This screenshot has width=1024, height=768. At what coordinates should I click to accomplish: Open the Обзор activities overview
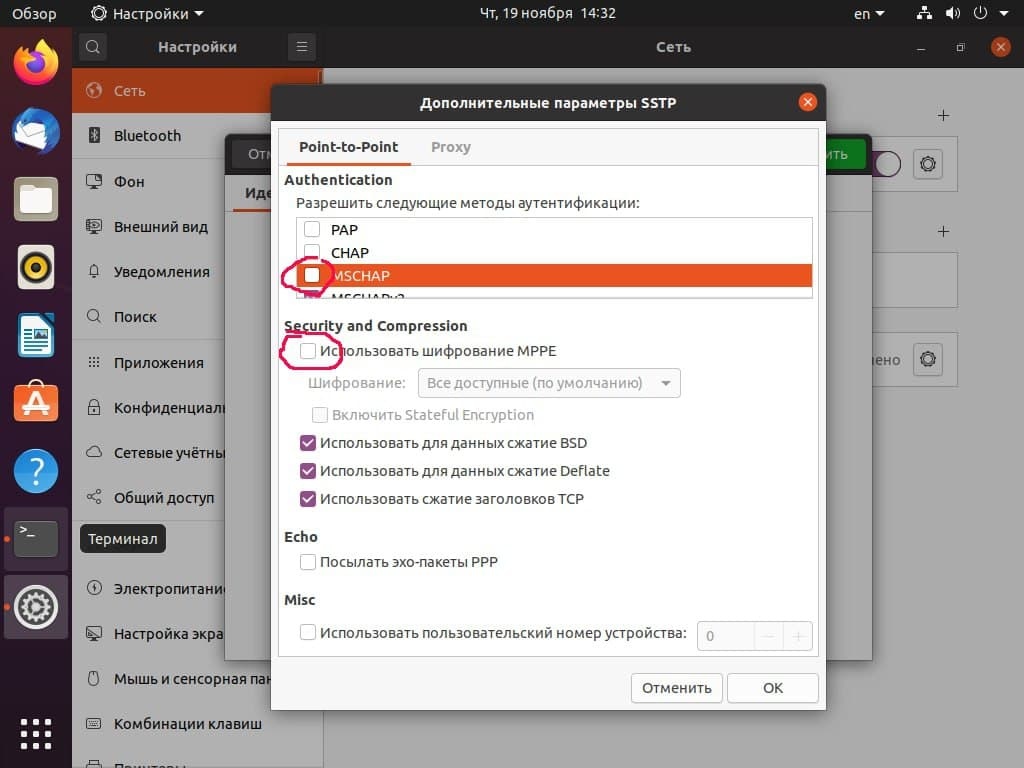click(34, 13)
